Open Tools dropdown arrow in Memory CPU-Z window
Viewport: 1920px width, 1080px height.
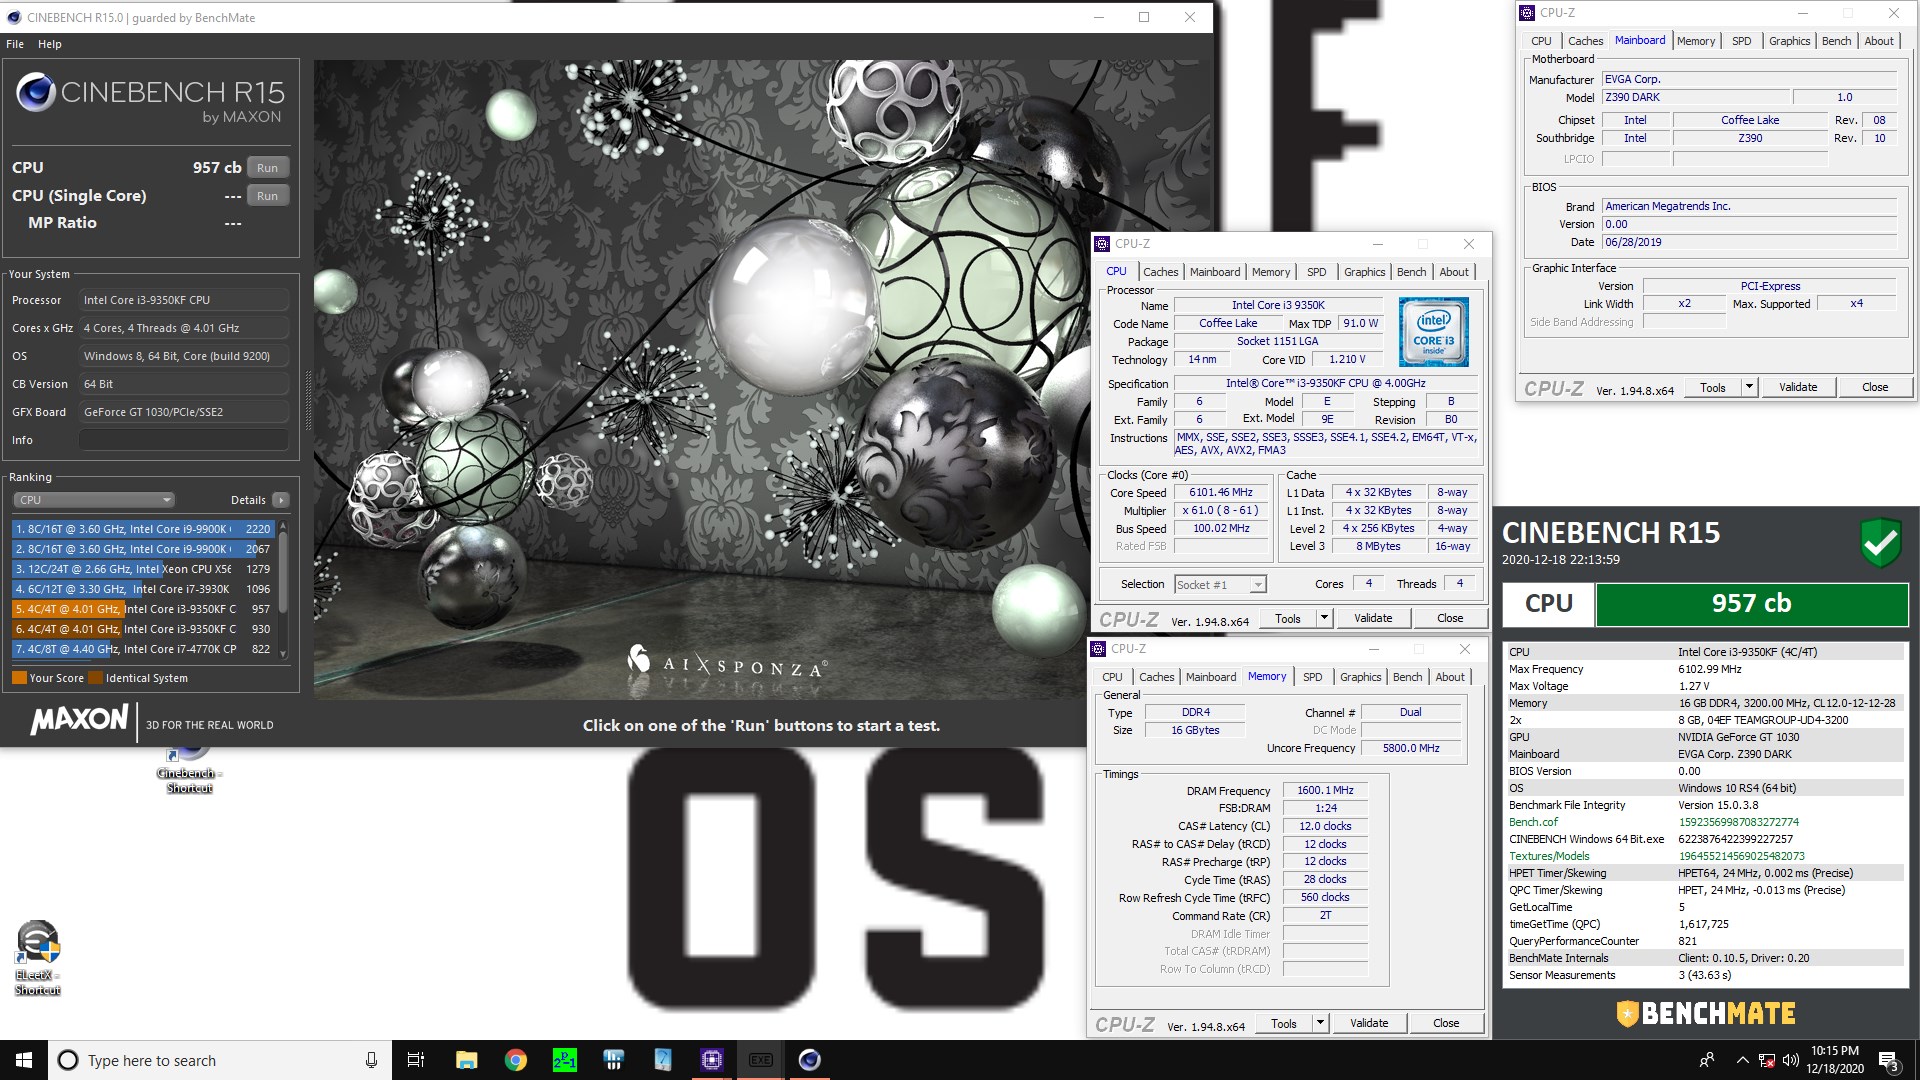[1321, 1023]
